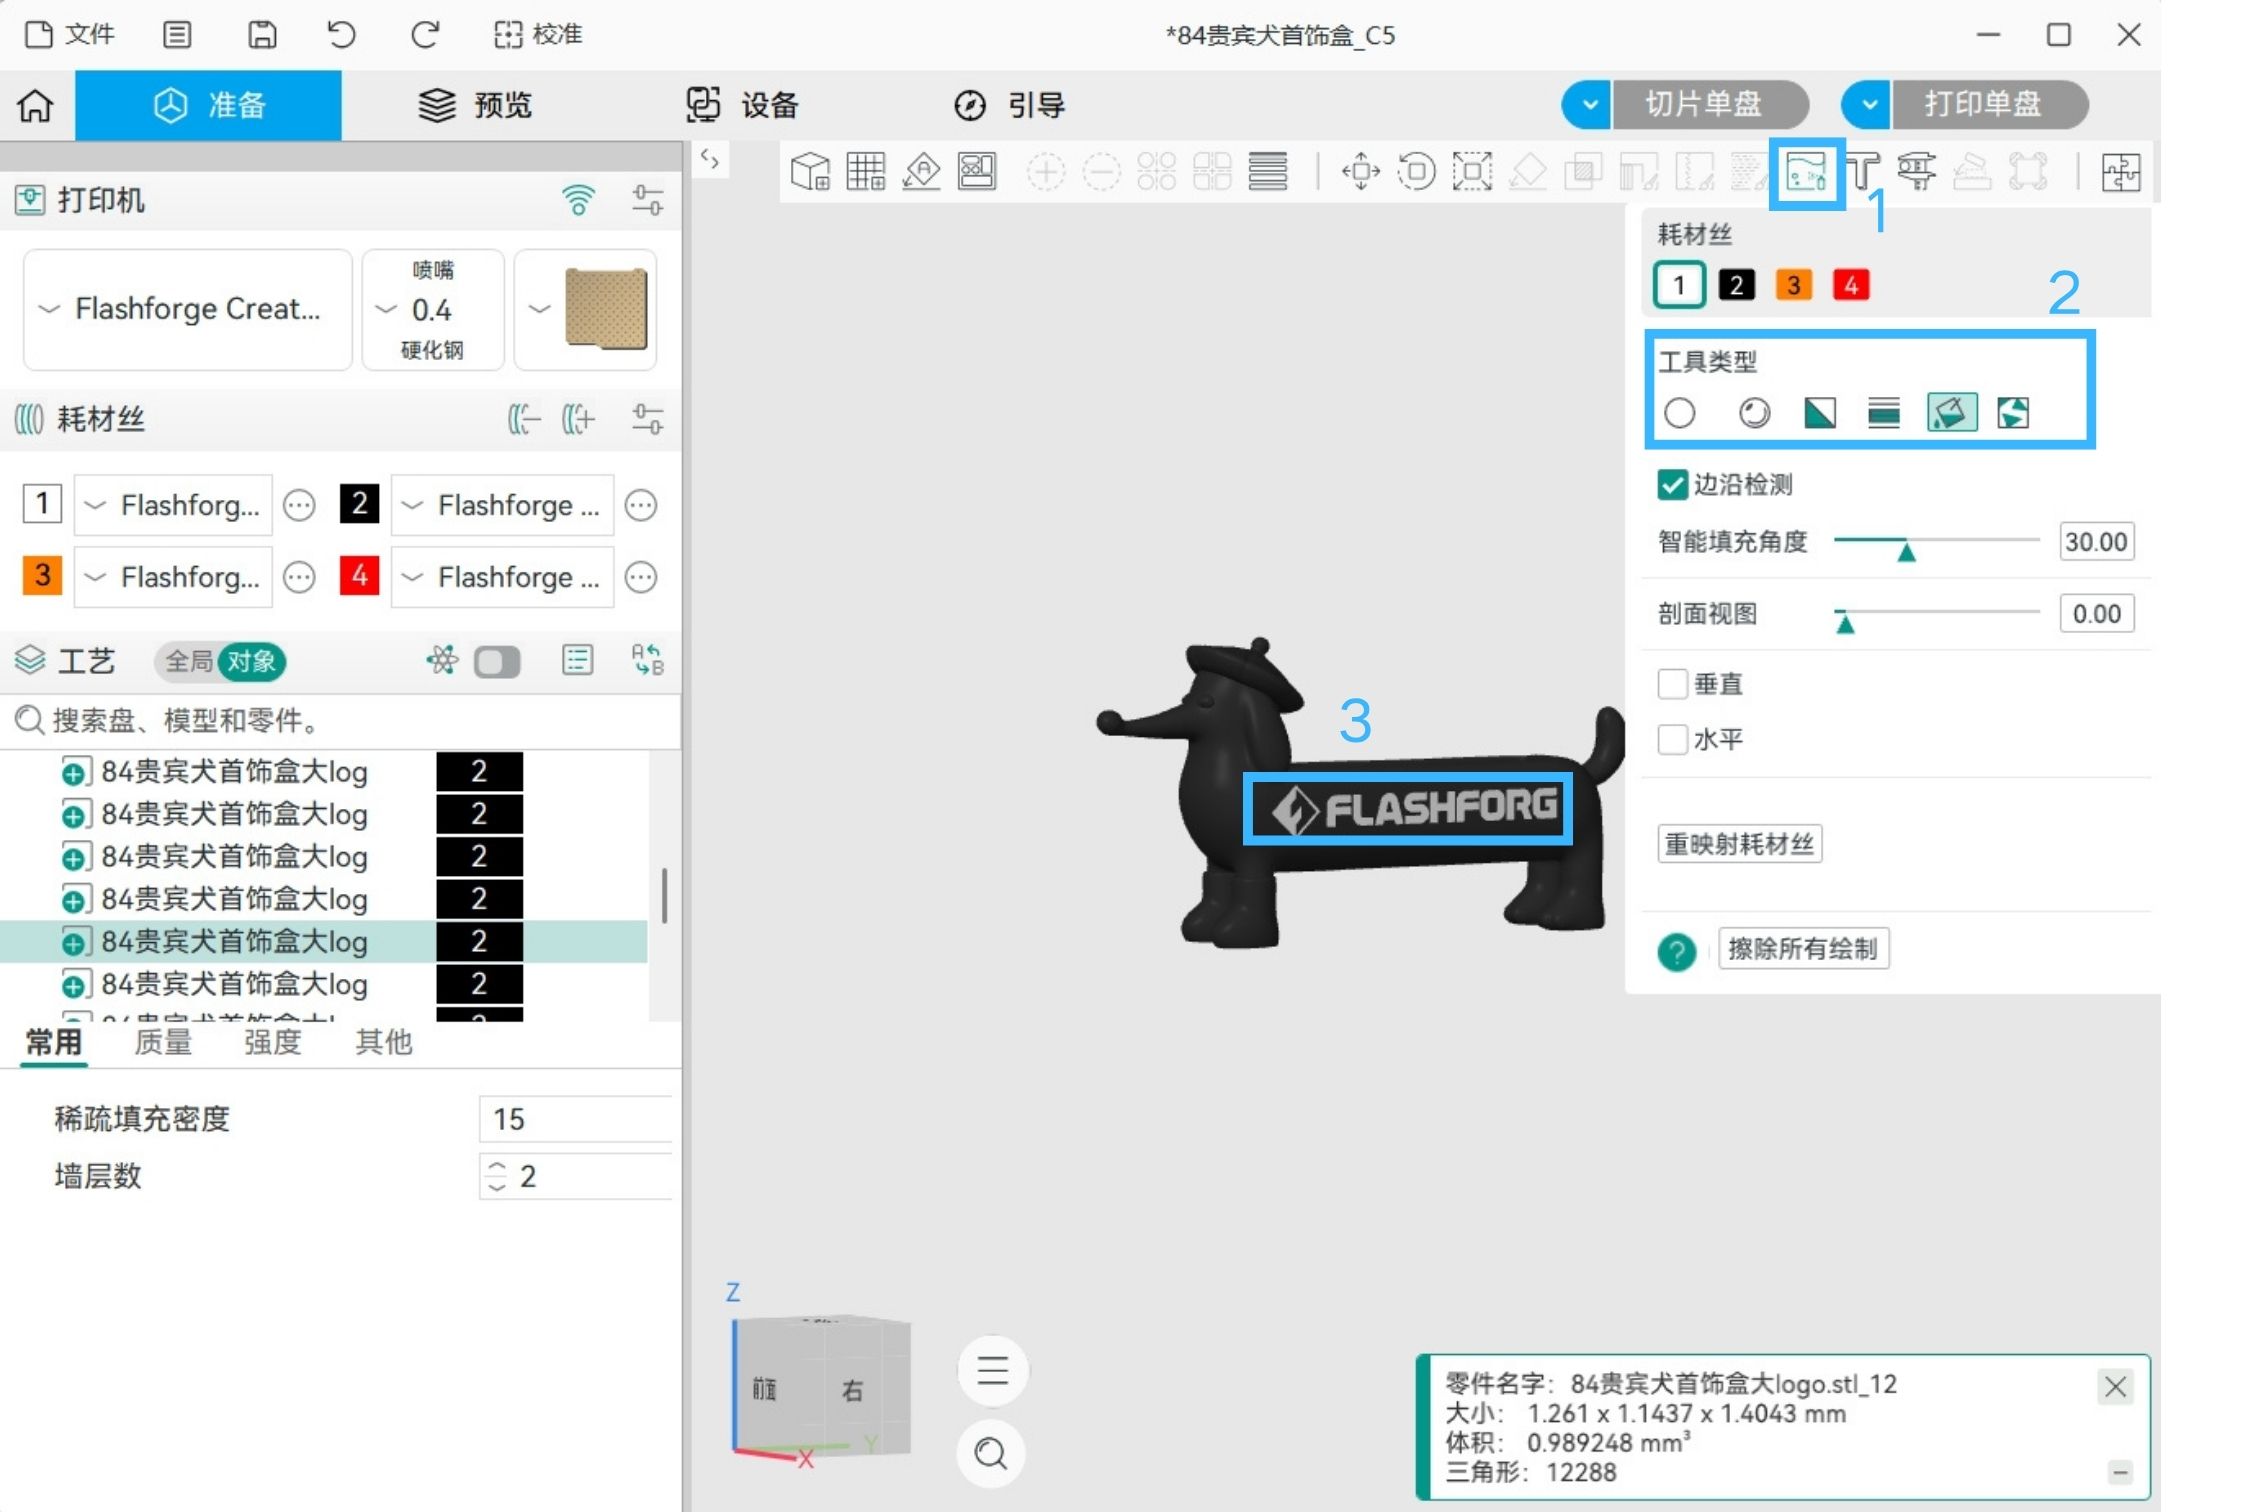
Task: Open printer settings sliders icon
Action: tap(648, 200)
